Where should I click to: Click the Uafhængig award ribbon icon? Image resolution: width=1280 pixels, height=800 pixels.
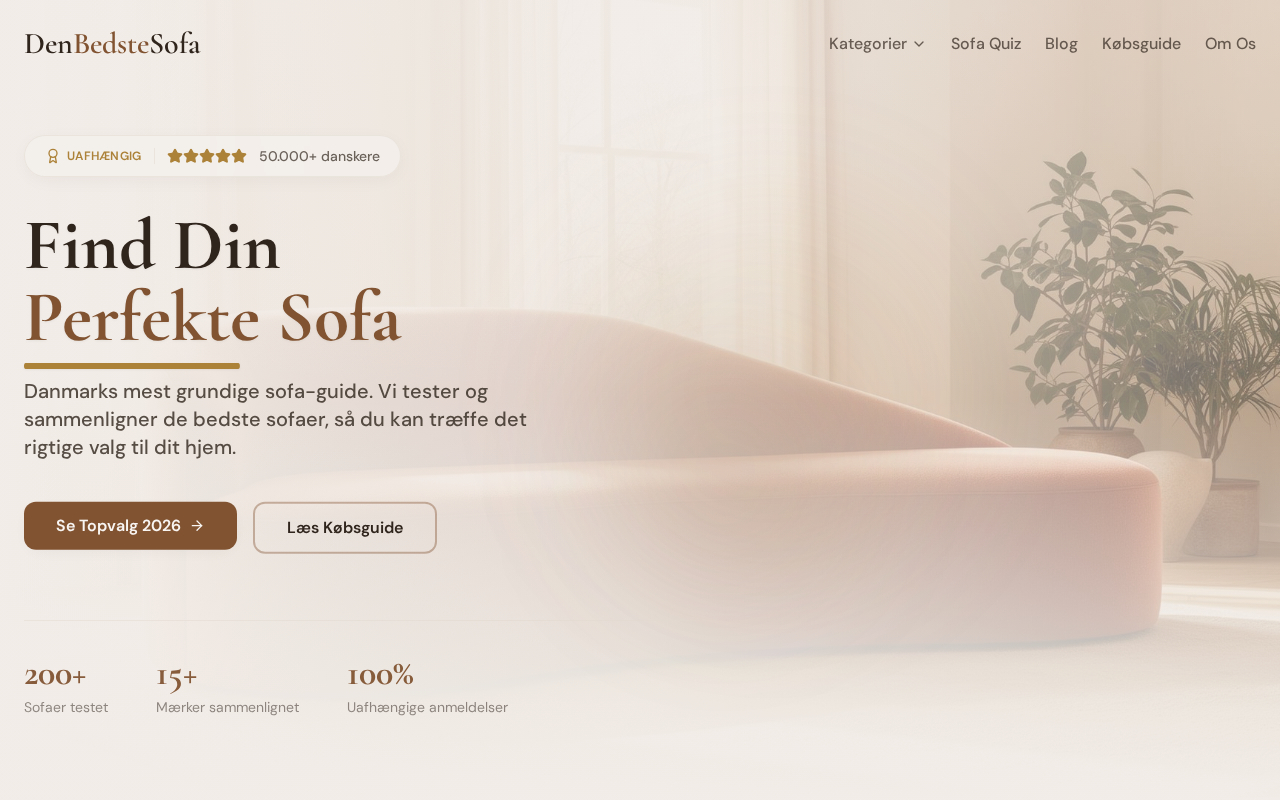(53, 156)
